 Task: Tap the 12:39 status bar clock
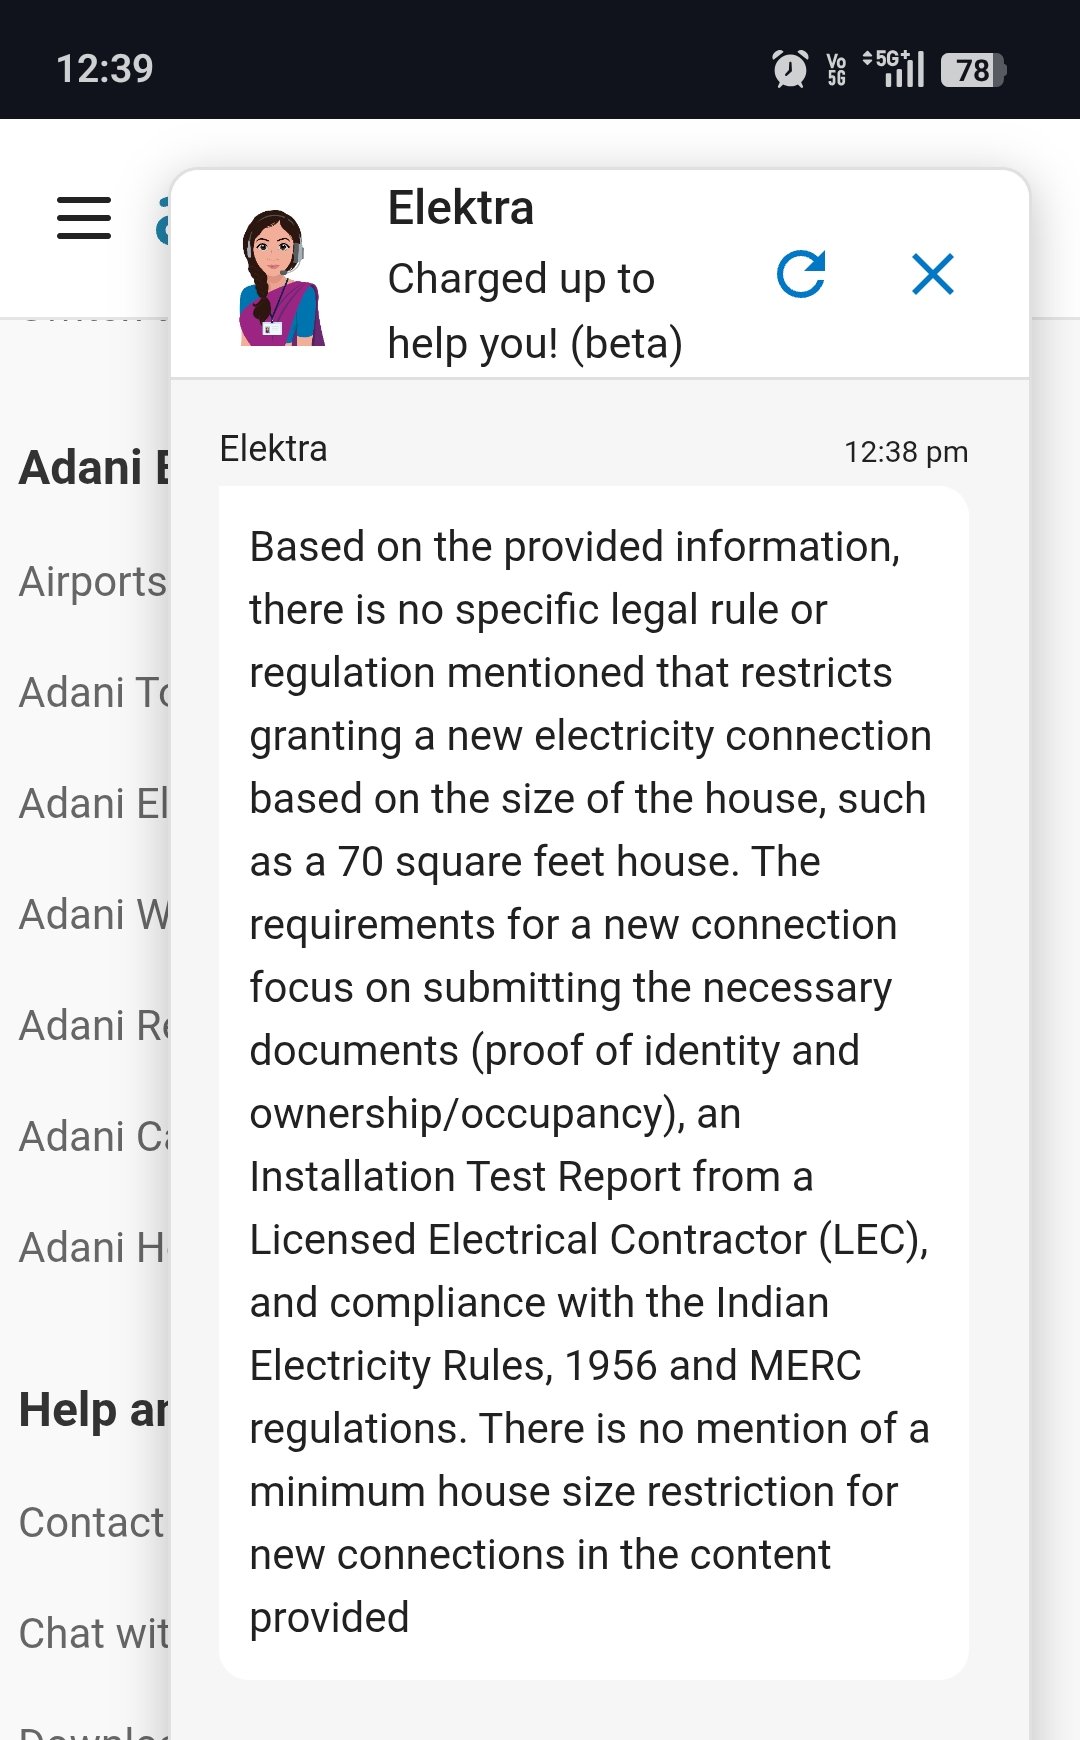click(x=105, y=69)
